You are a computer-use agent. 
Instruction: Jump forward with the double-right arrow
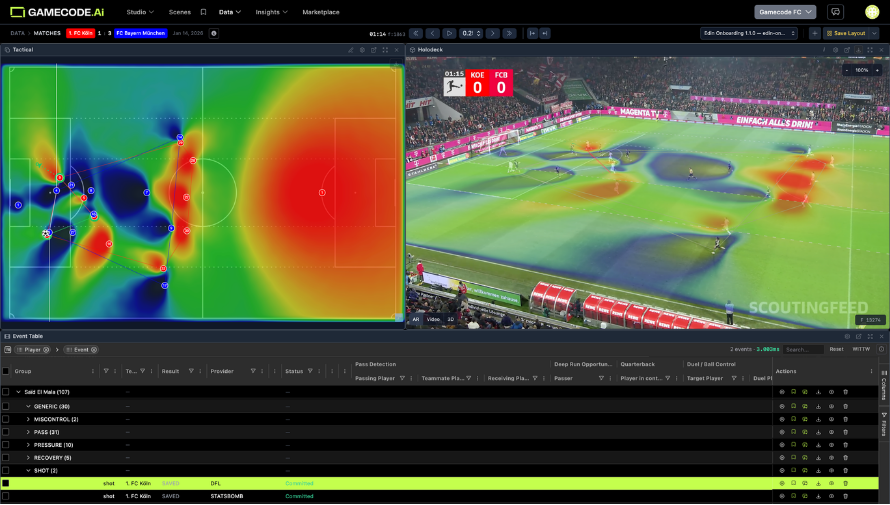pos(509,33)
